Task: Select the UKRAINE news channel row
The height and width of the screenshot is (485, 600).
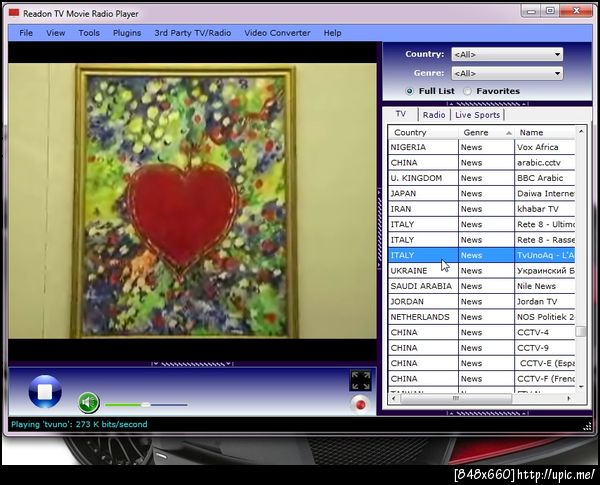Action: pos(481,271)
